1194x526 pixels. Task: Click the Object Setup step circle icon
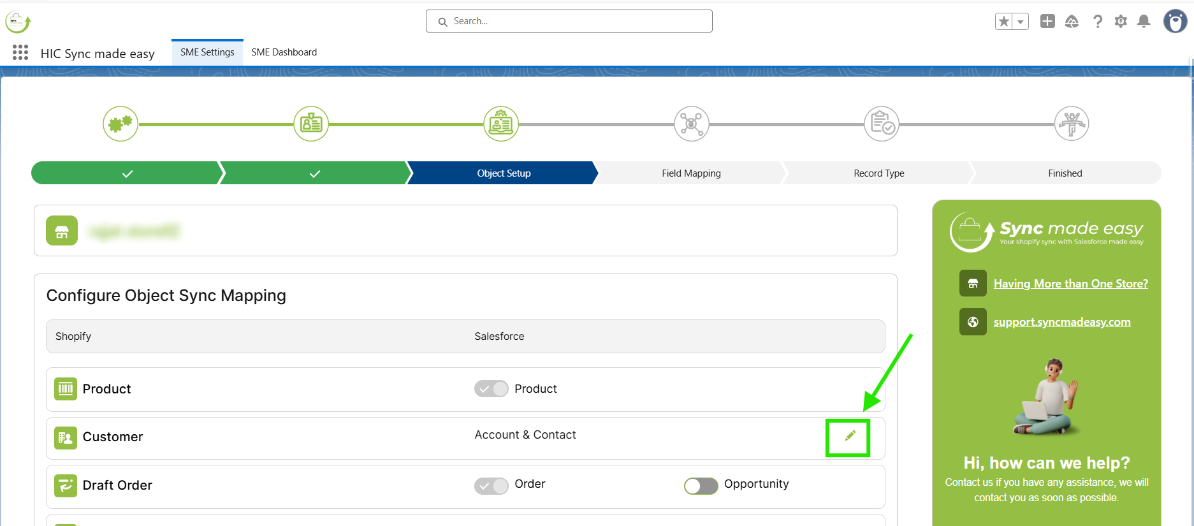501,123
